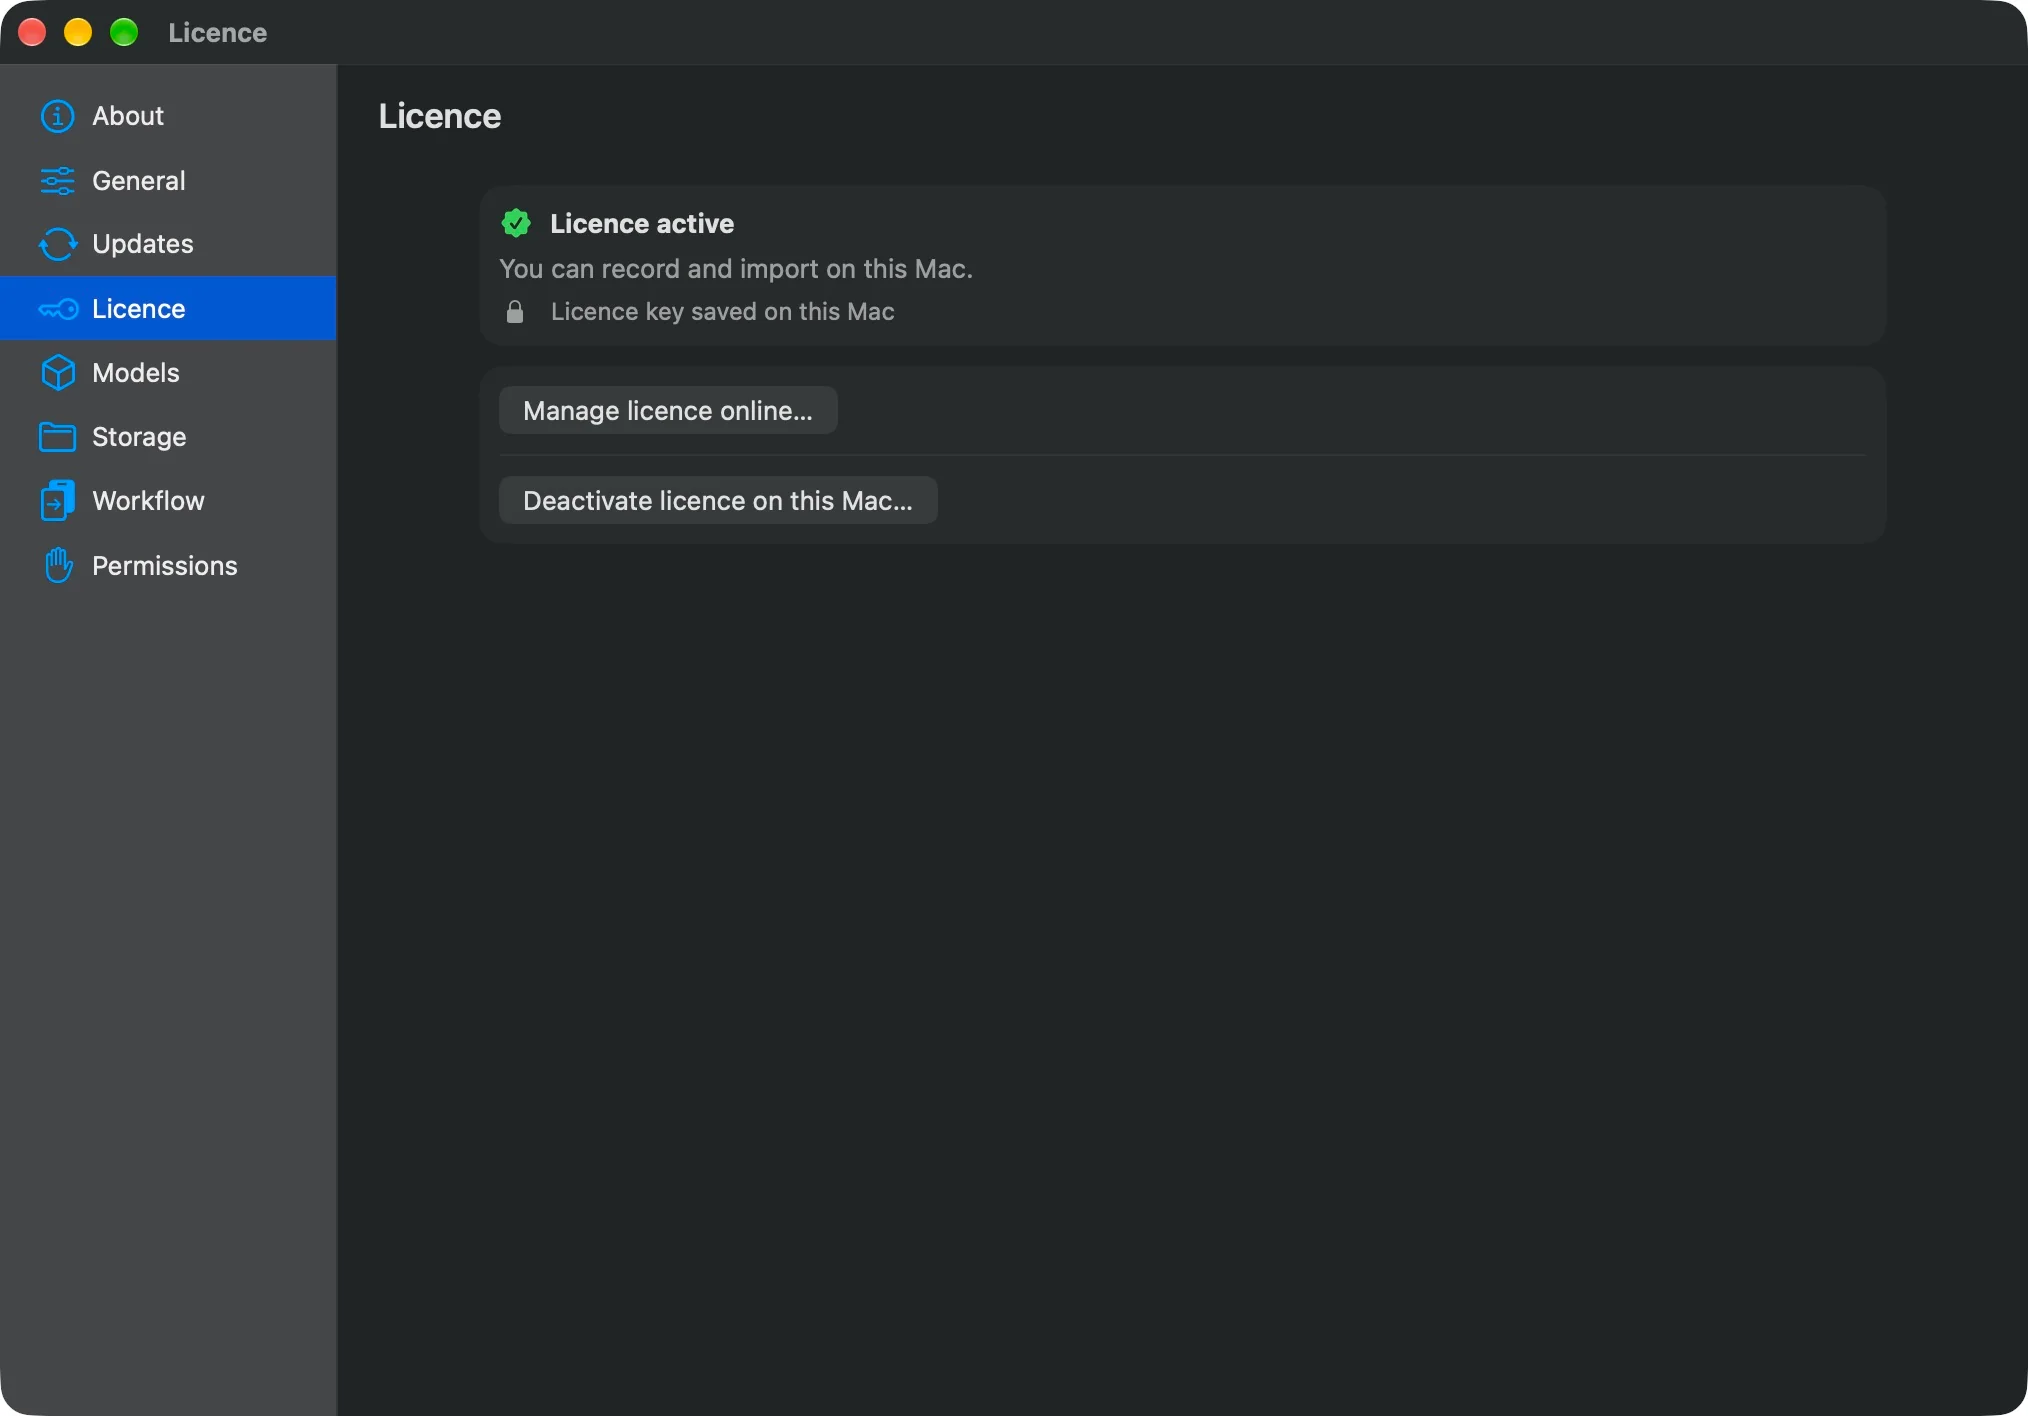Select the Models label in sidebar

point(136,373)
